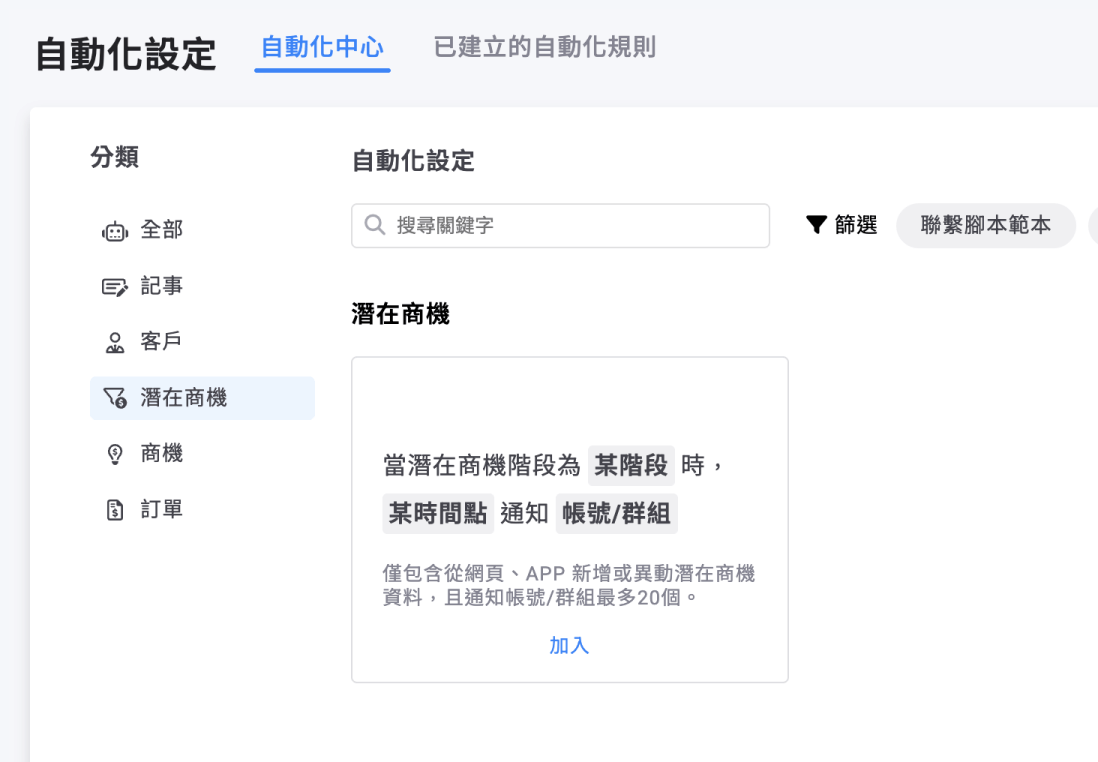Open the 篩選 filter icon
Image resolution: width=1098 pixels, height=762 pixels.
816,225
